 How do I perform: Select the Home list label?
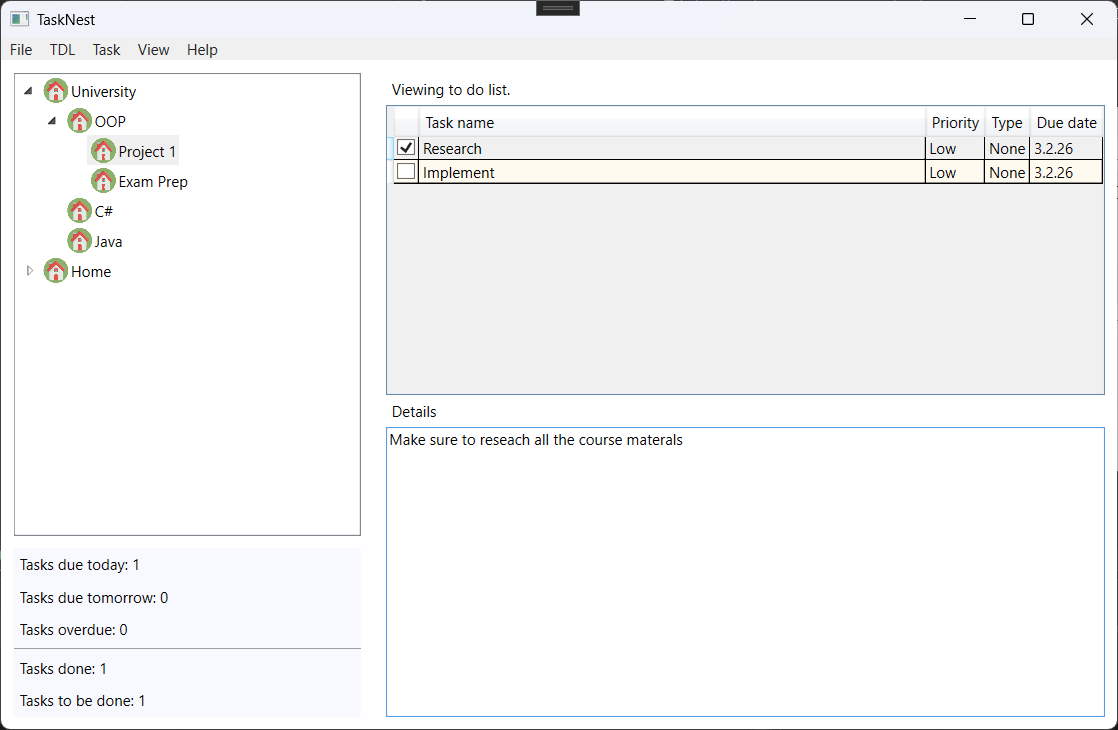(91, 272)
